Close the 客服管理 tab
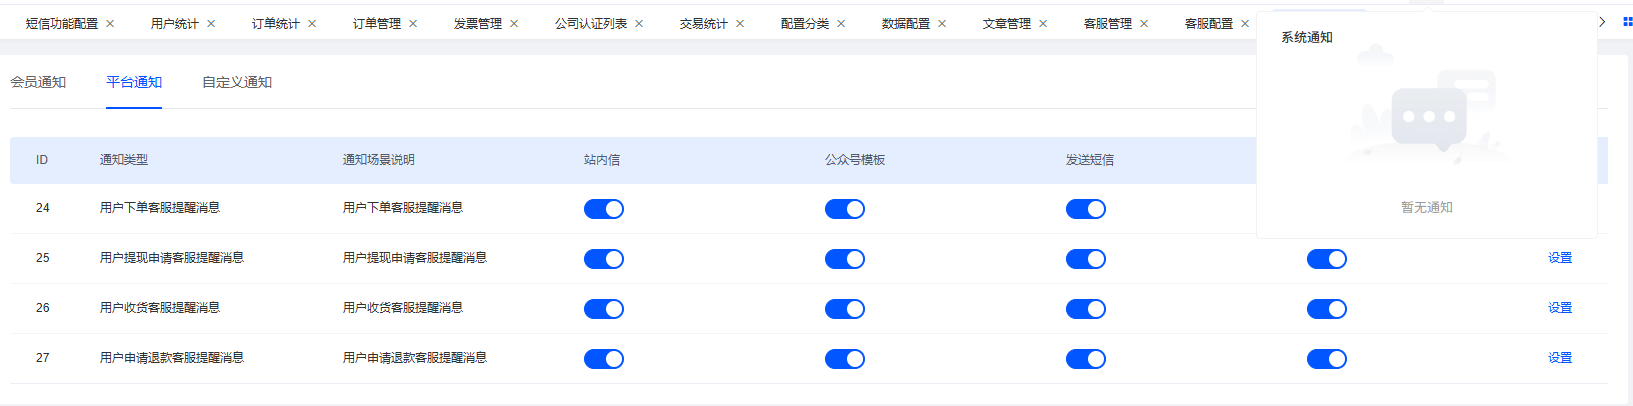The width and height of the screenshot is (1633, 406). coord(1144,24)
